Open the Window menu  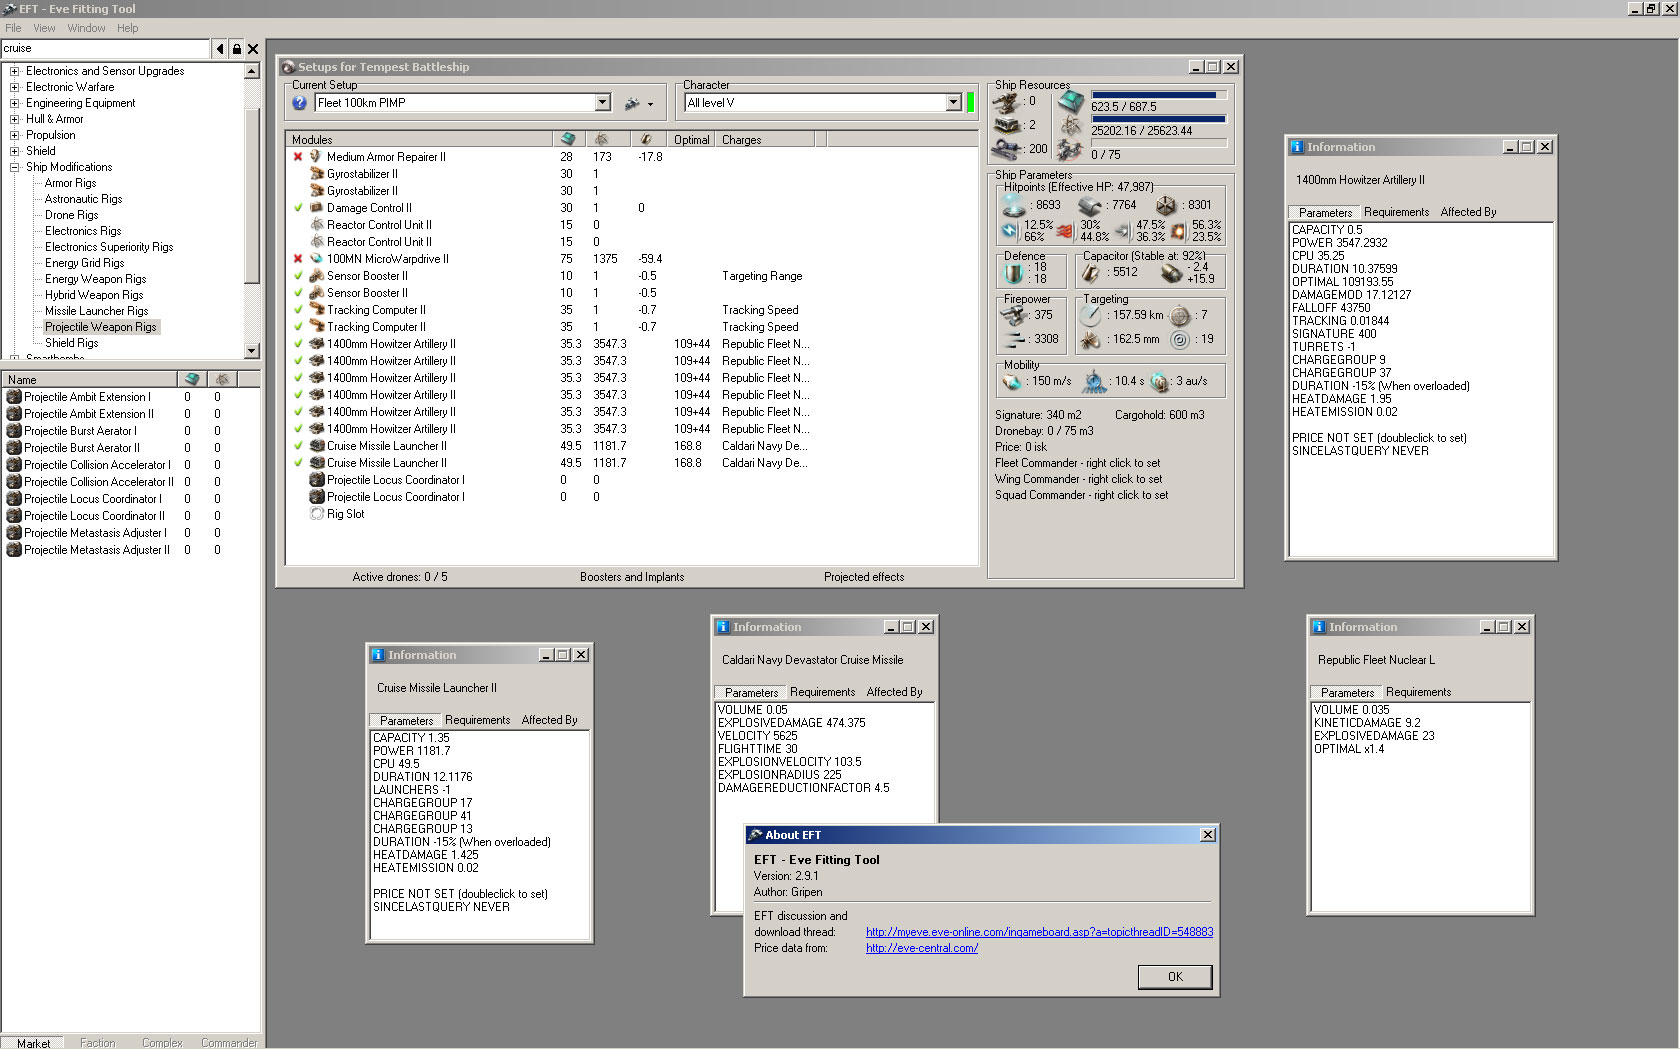pyautogui.click(x=86, y=28)
